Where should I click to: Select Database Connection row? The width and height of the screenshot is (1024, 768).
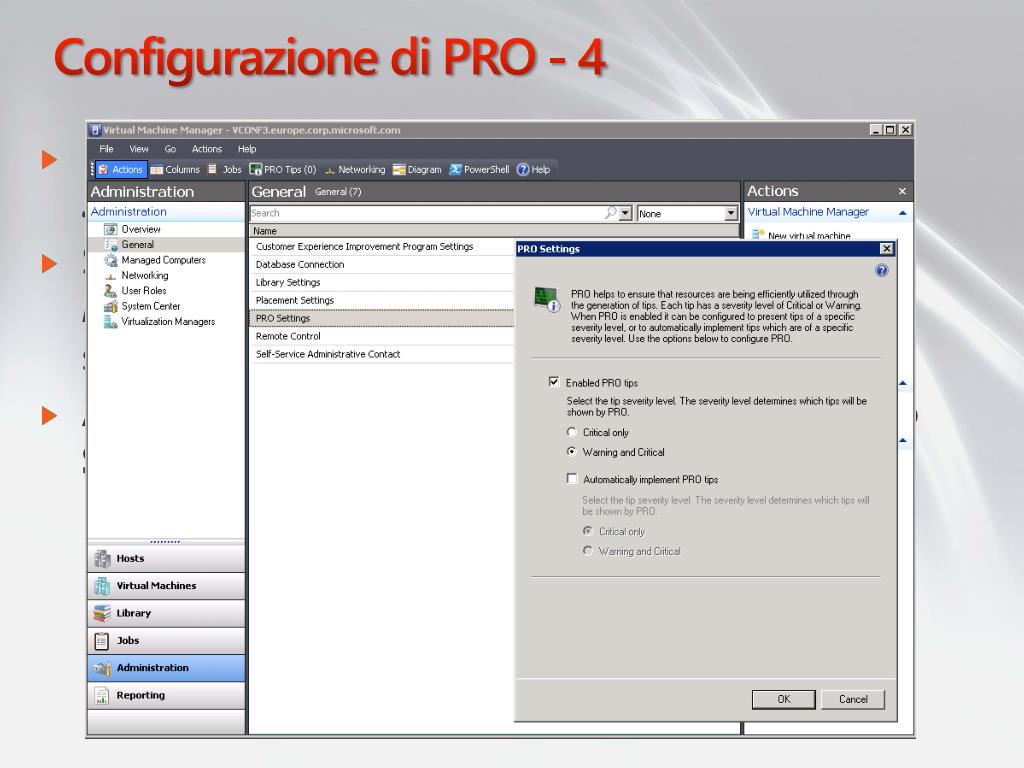click(x=383, y=264)
